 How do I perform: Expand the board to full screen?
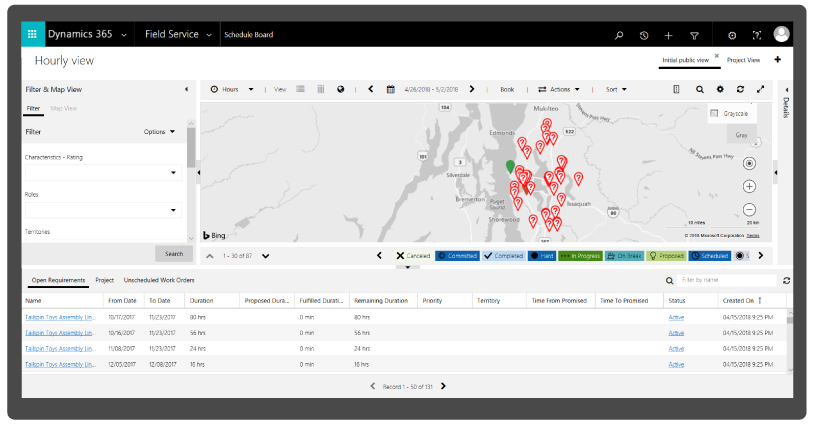tap(761, 89)
